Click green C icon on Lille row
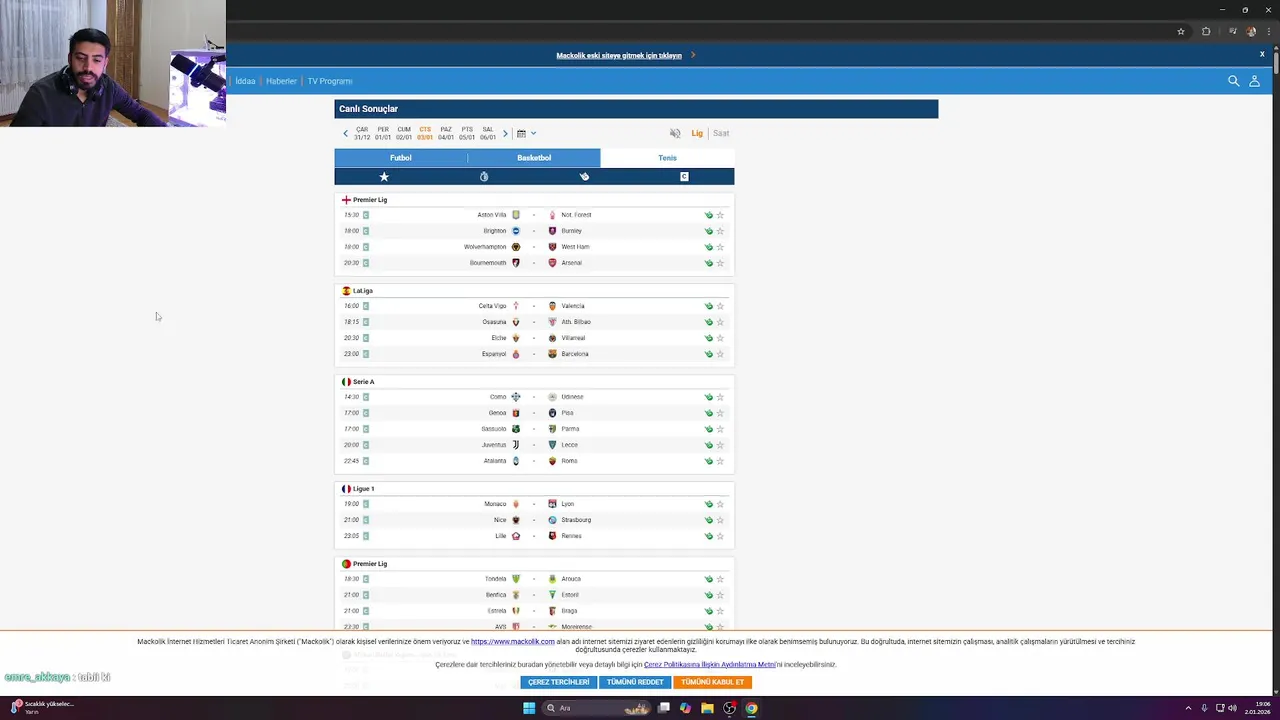 (x=366, y=536)
